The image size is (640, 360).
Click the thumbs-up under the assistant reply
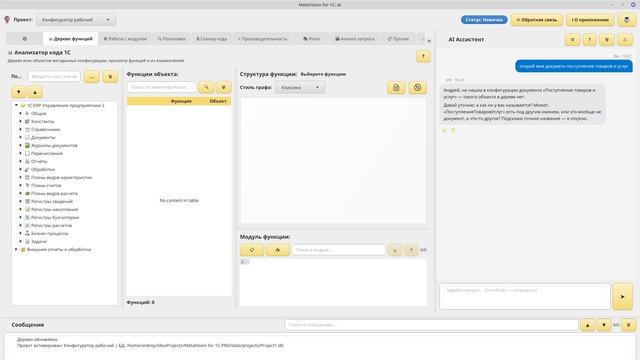pyautogui.click(x=444, y=130)
